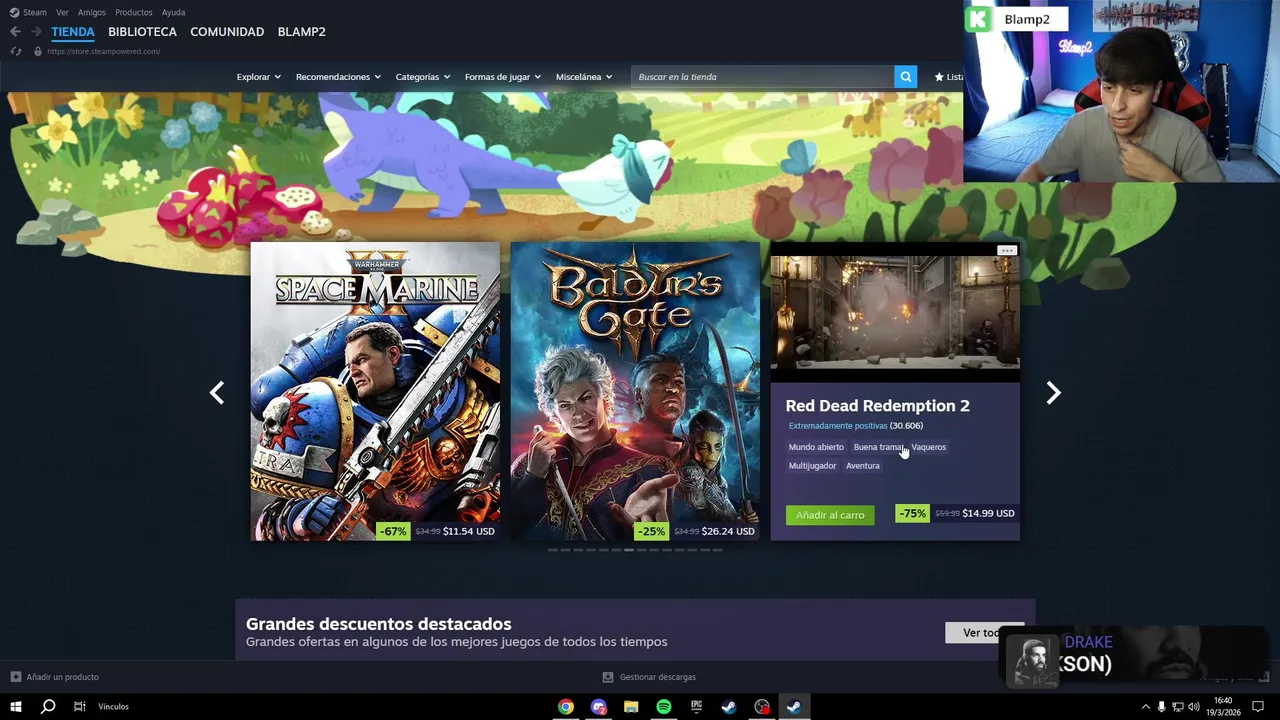The width and height of the screenshot is (1280, 720).
Task: Expand the Explorar dropdown
Action: tap(258, 77)
